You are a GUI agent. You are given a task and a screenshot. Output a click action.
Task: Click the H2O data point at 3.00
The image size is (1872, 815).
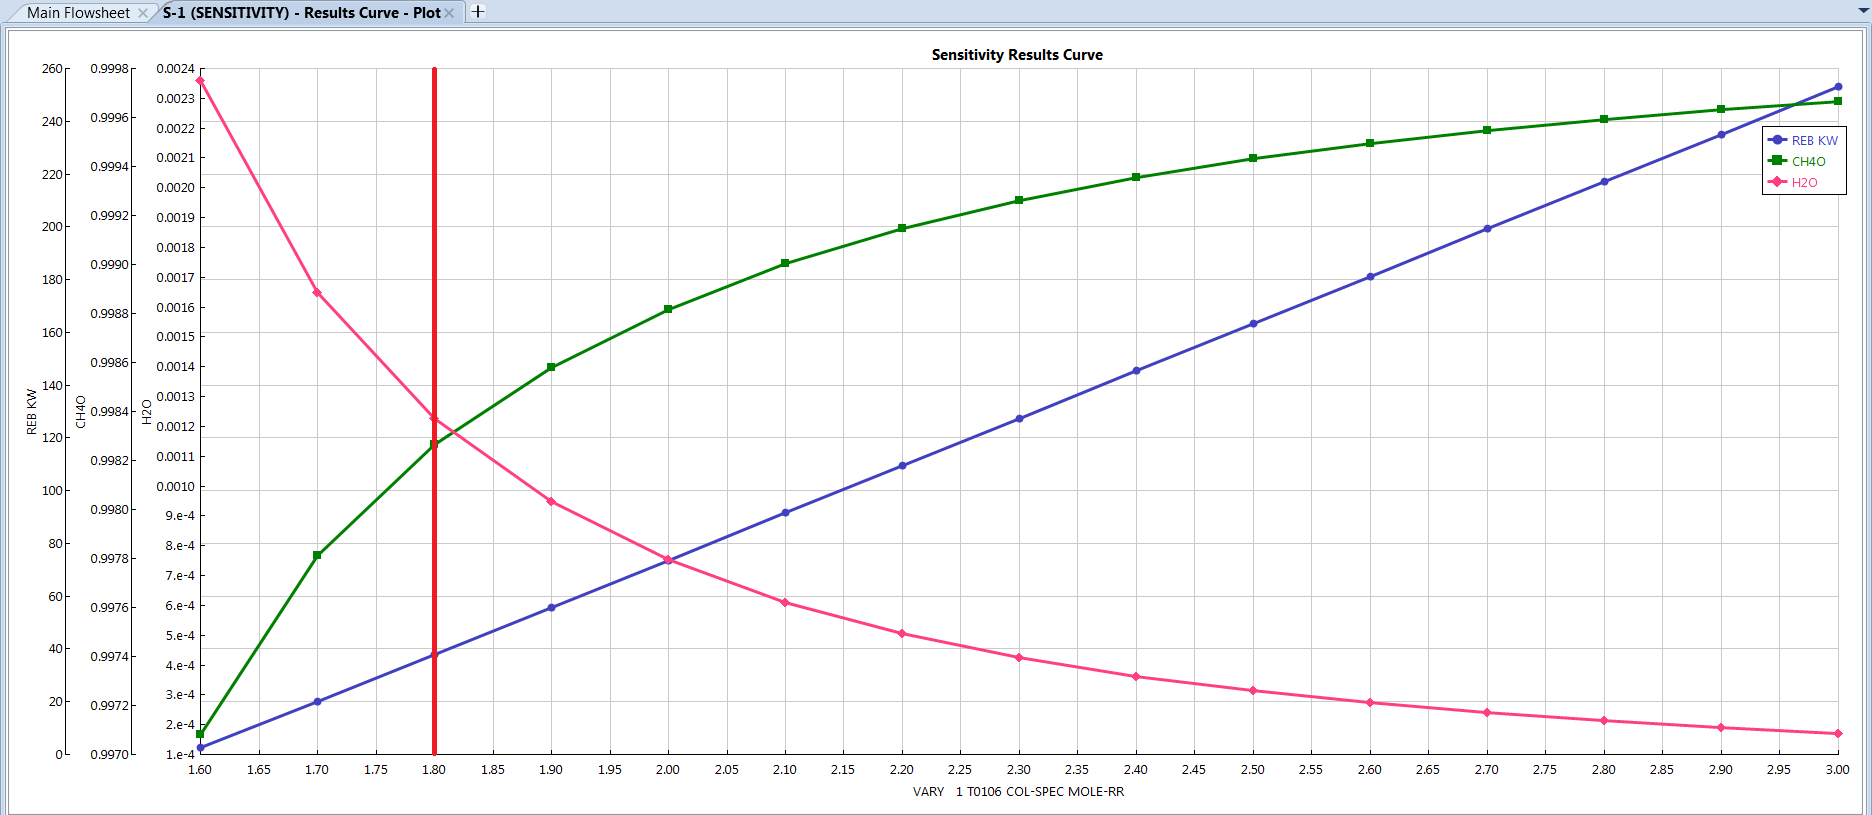(x=1838, y=734)
